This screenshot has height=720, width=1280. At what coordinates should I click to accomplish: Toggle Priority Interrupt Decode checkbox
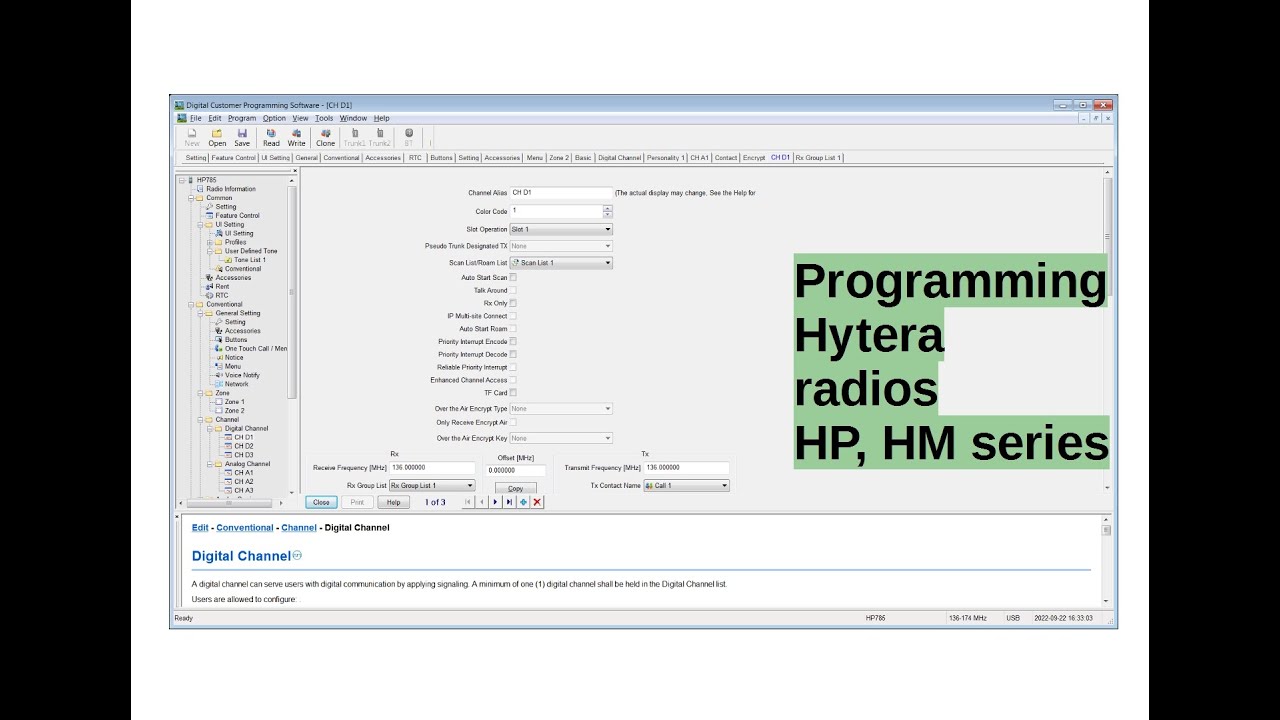coord(513,354)
